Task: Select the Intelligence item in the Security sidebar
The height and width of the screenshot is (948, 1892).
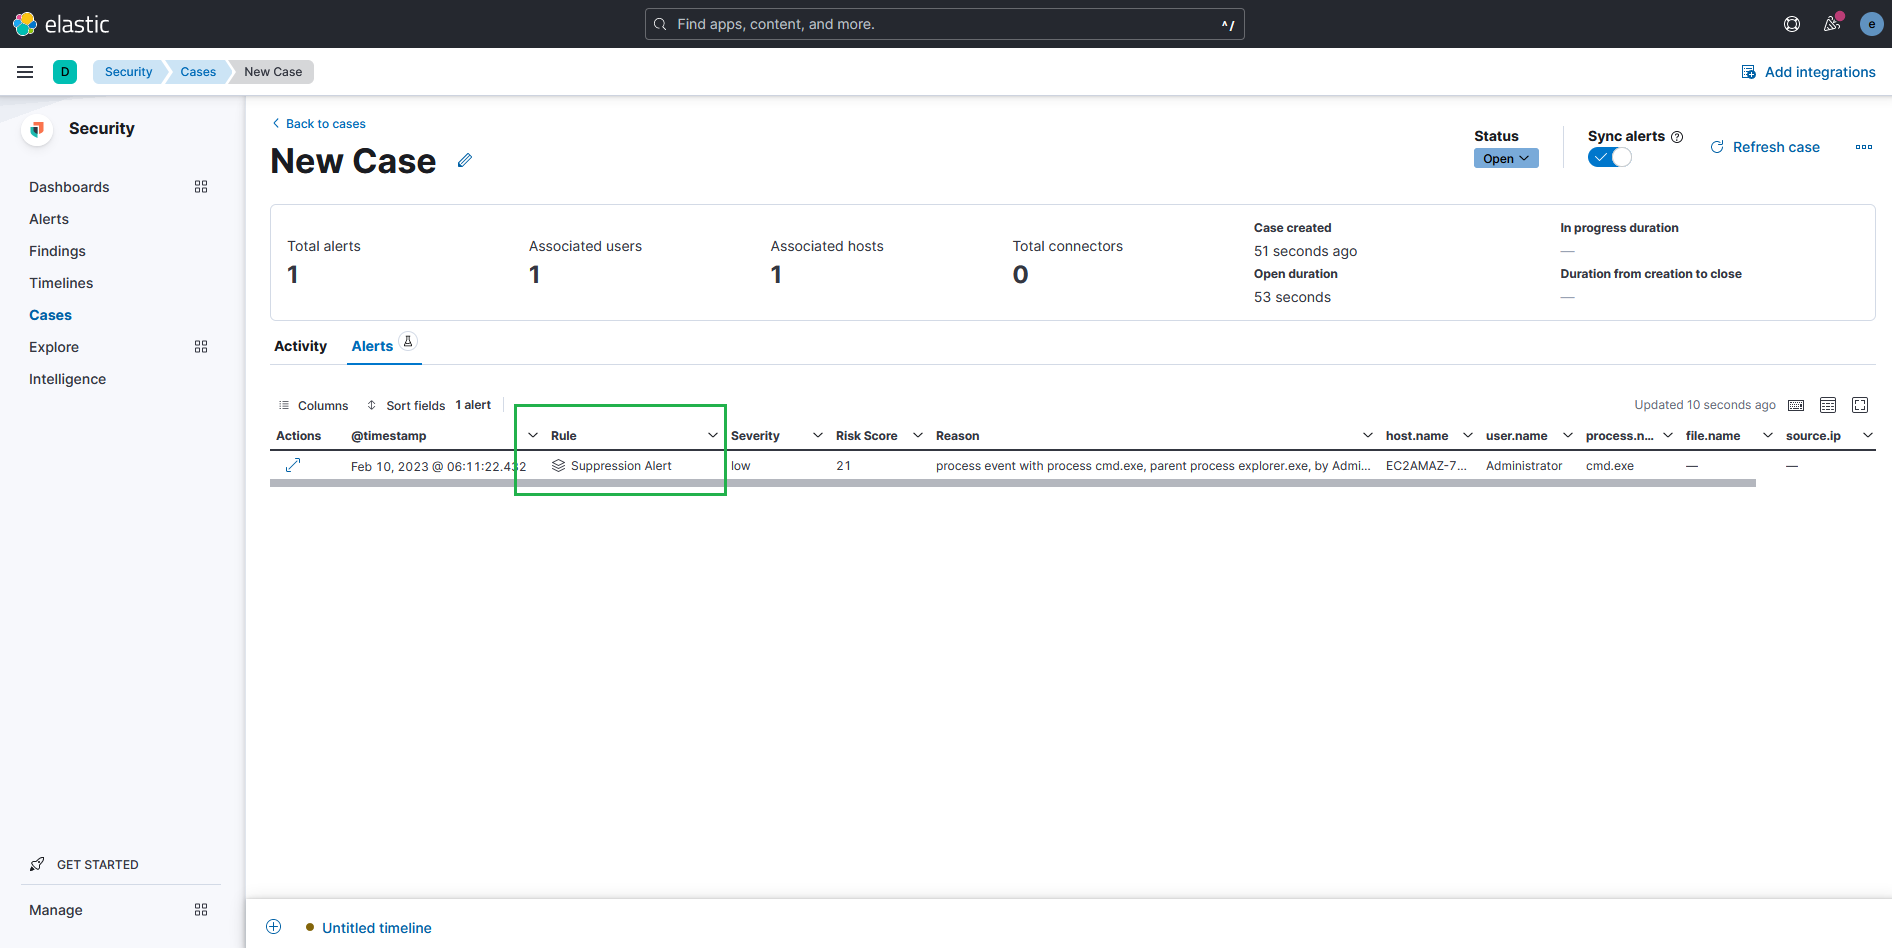Action: pyautogui.click(x=67, y=379)
